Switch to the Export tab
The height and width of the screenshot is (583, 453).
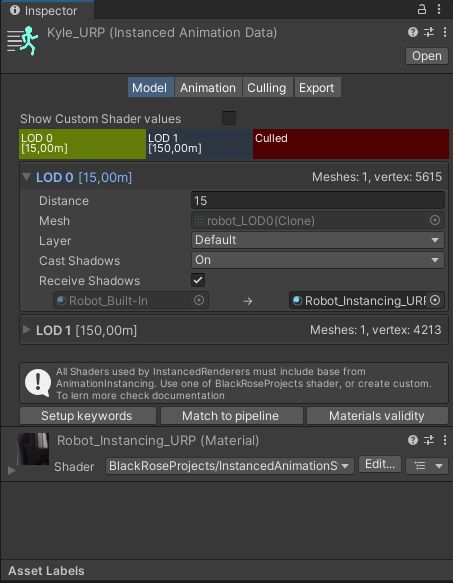[x=317, y=87]
